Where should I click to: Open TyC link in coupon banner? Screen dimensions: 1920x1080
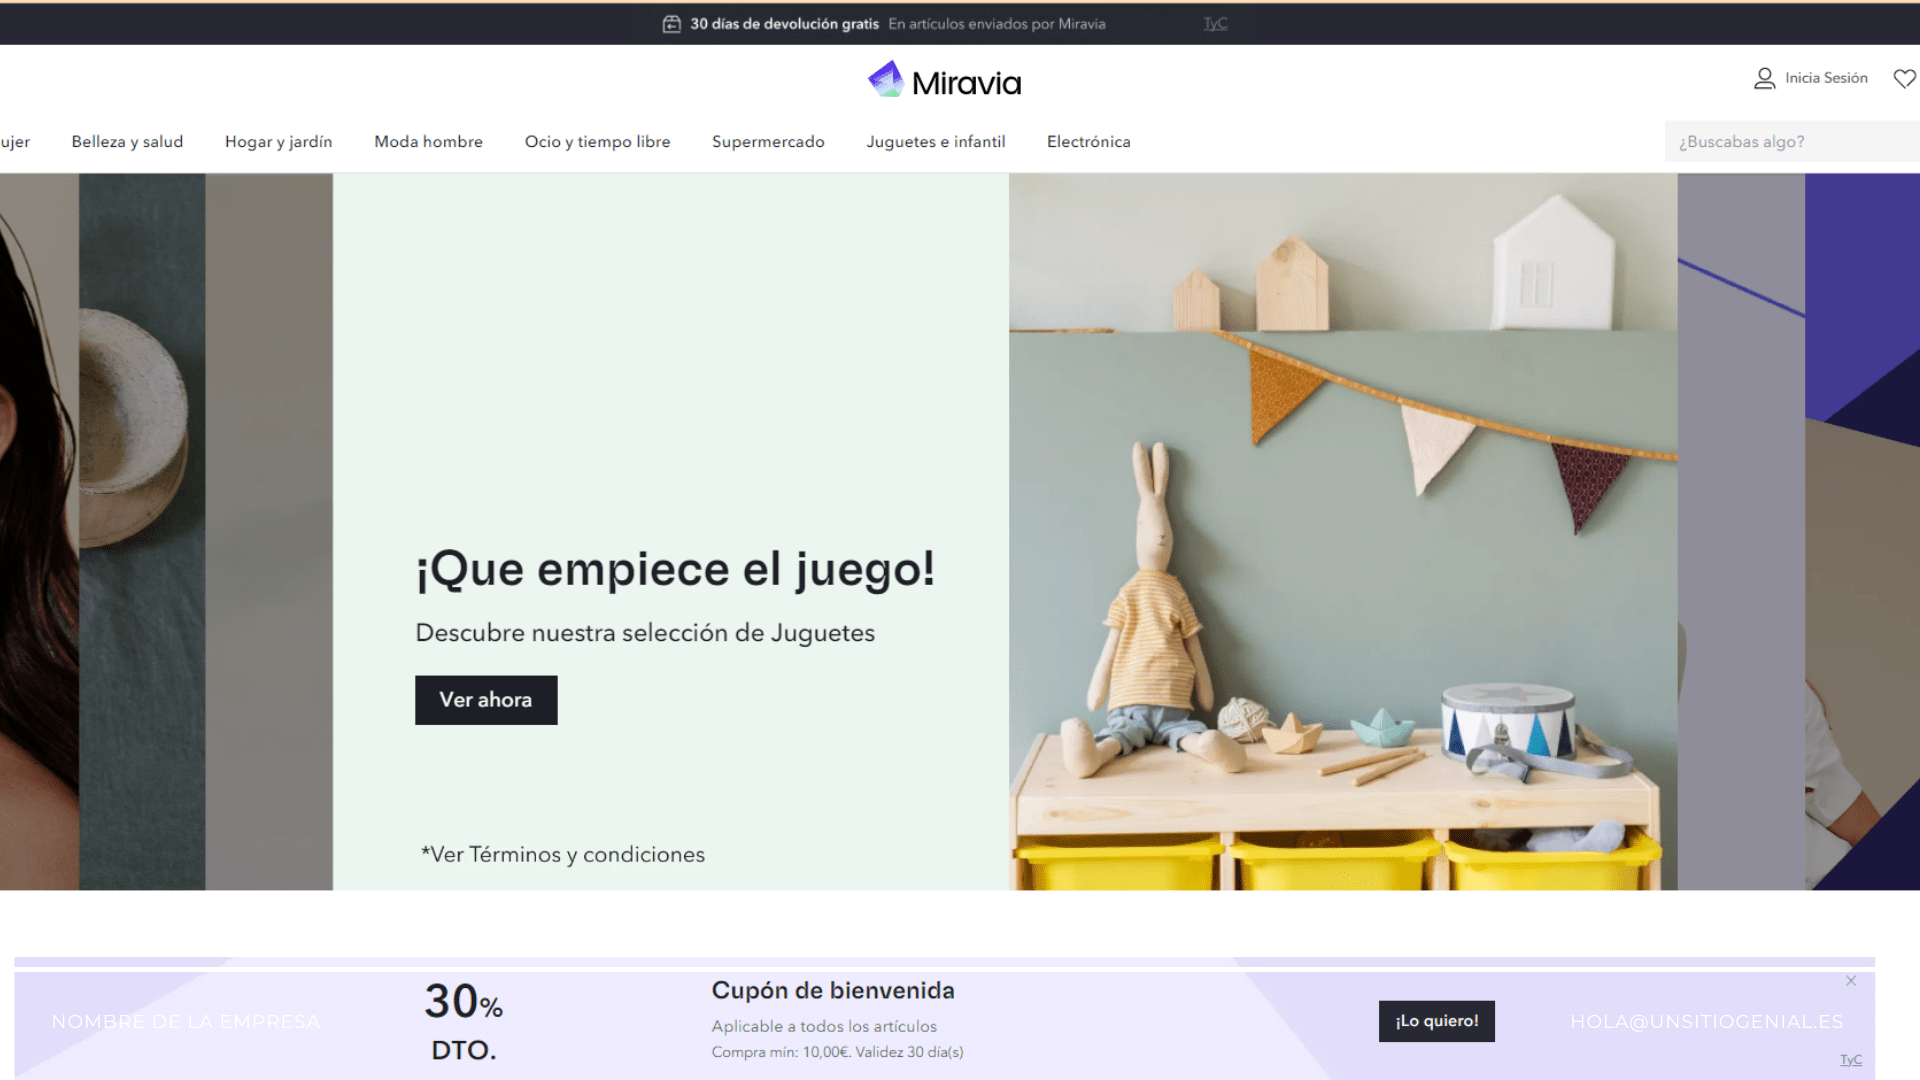(x=1851, y=1060)
